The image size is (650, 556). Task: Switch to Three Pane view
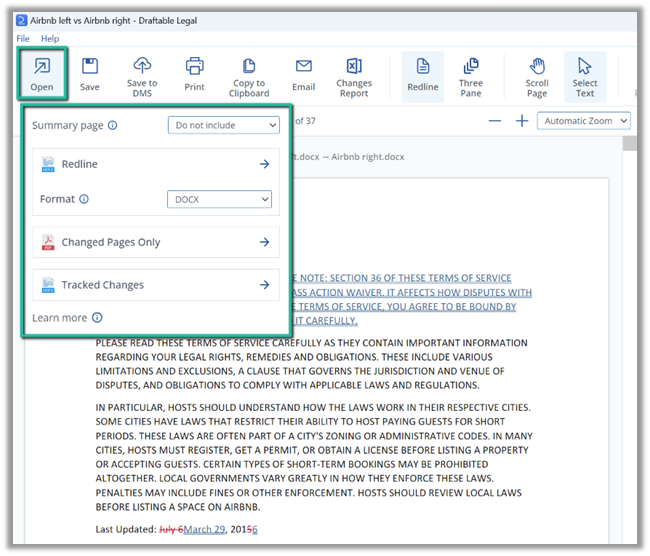pyautogui.click(x=471, y=77)
